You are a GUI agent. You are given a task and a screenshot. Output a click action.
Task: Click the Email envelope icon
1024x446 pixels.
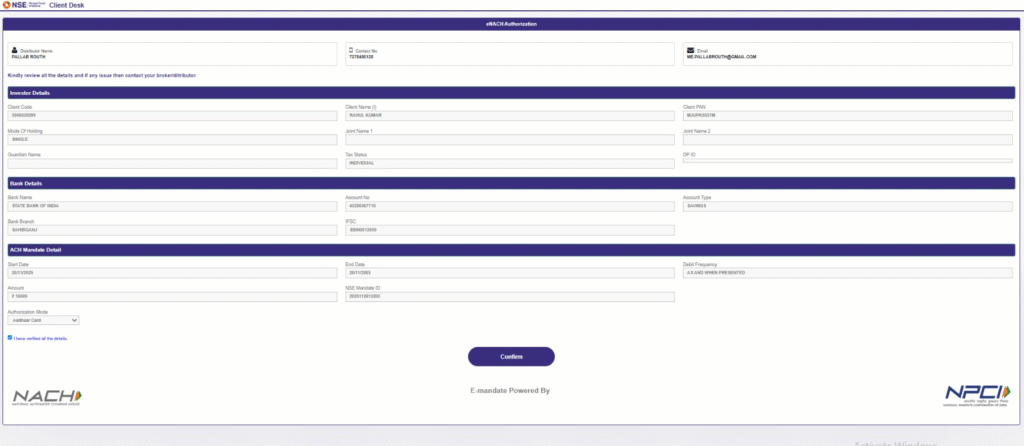pyautogui.click(x=689, y=49)
